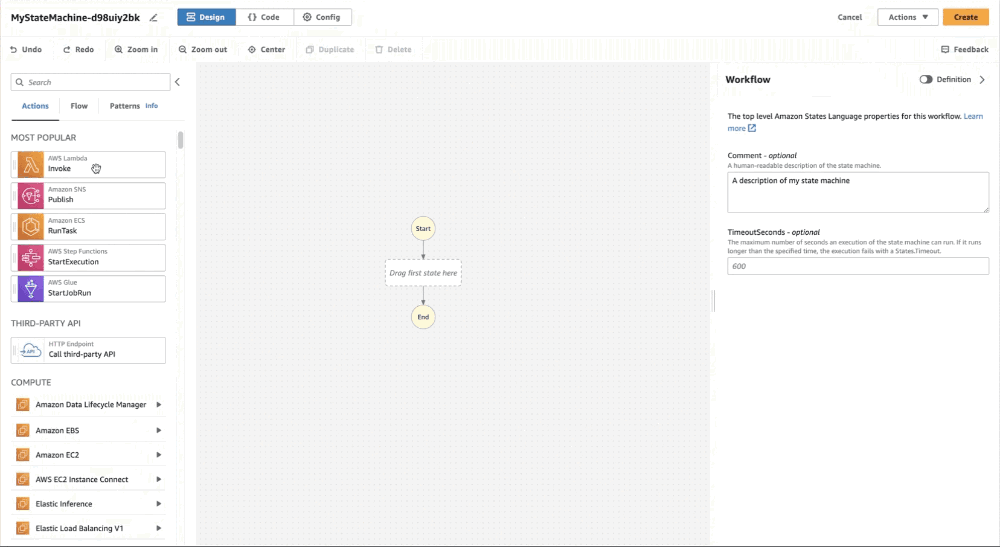The height and width of the screenshot is (547, 1000).
Task: Click the Amazon ECS RunTask icon
Action: tap(31, 227)
